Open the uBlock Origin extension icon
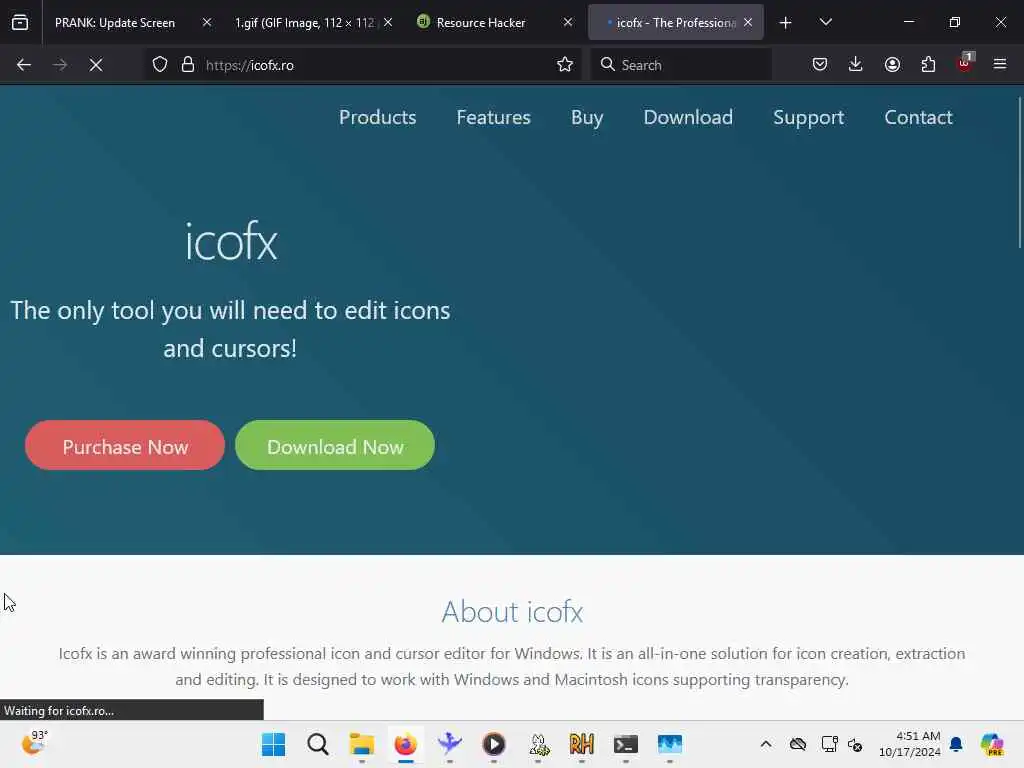The width and height of the screenshot is (1024, 768). (x=965, y=63)
